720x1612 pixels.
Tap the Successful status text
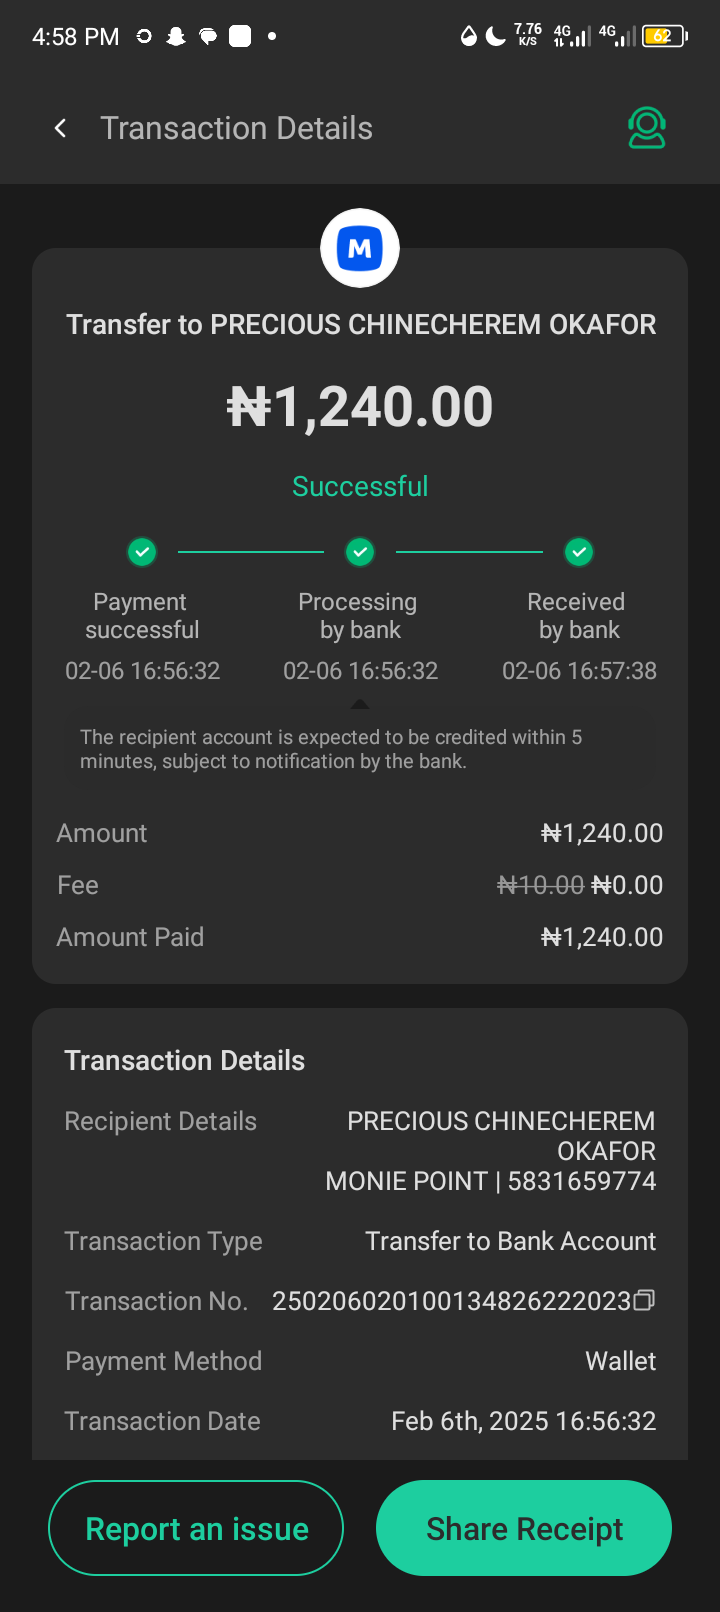tap(360, 486)
